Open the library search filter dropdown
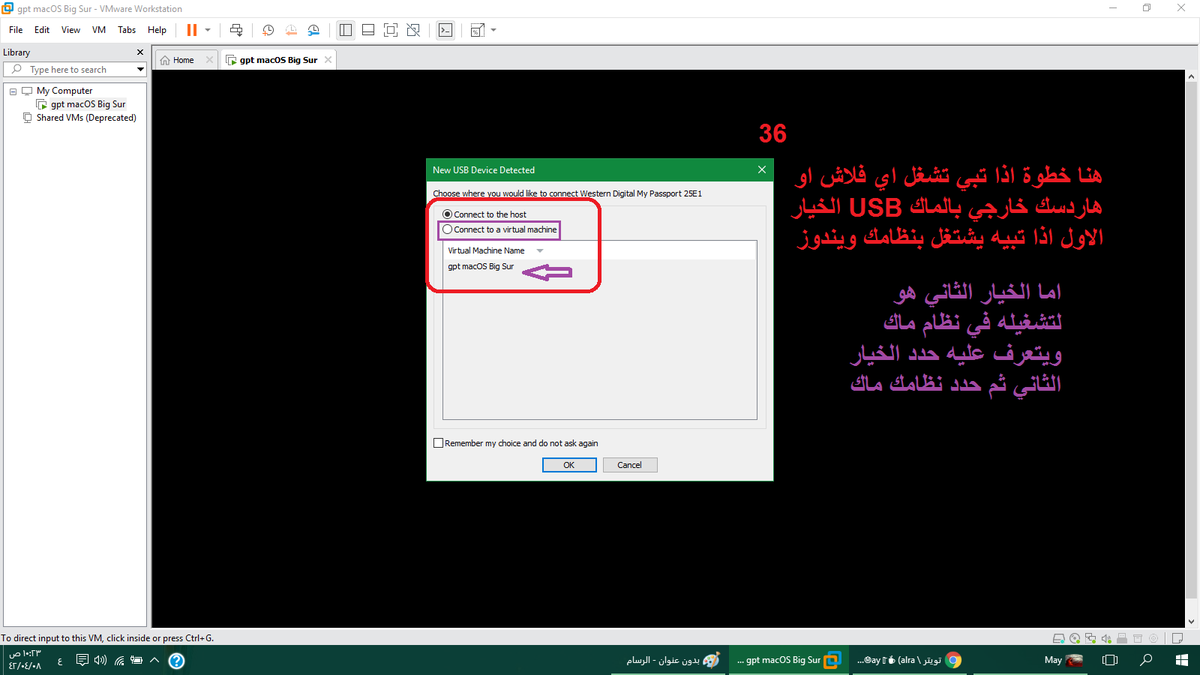The height and width of the screenshot is (675, 1200). tap(140, 69)
